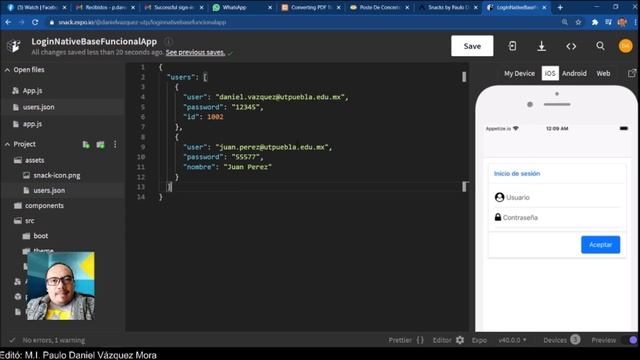640x360 pixels.
Task: Edit the LoginNativeBaseFuncionalApp project title
Action: (94, 42)
